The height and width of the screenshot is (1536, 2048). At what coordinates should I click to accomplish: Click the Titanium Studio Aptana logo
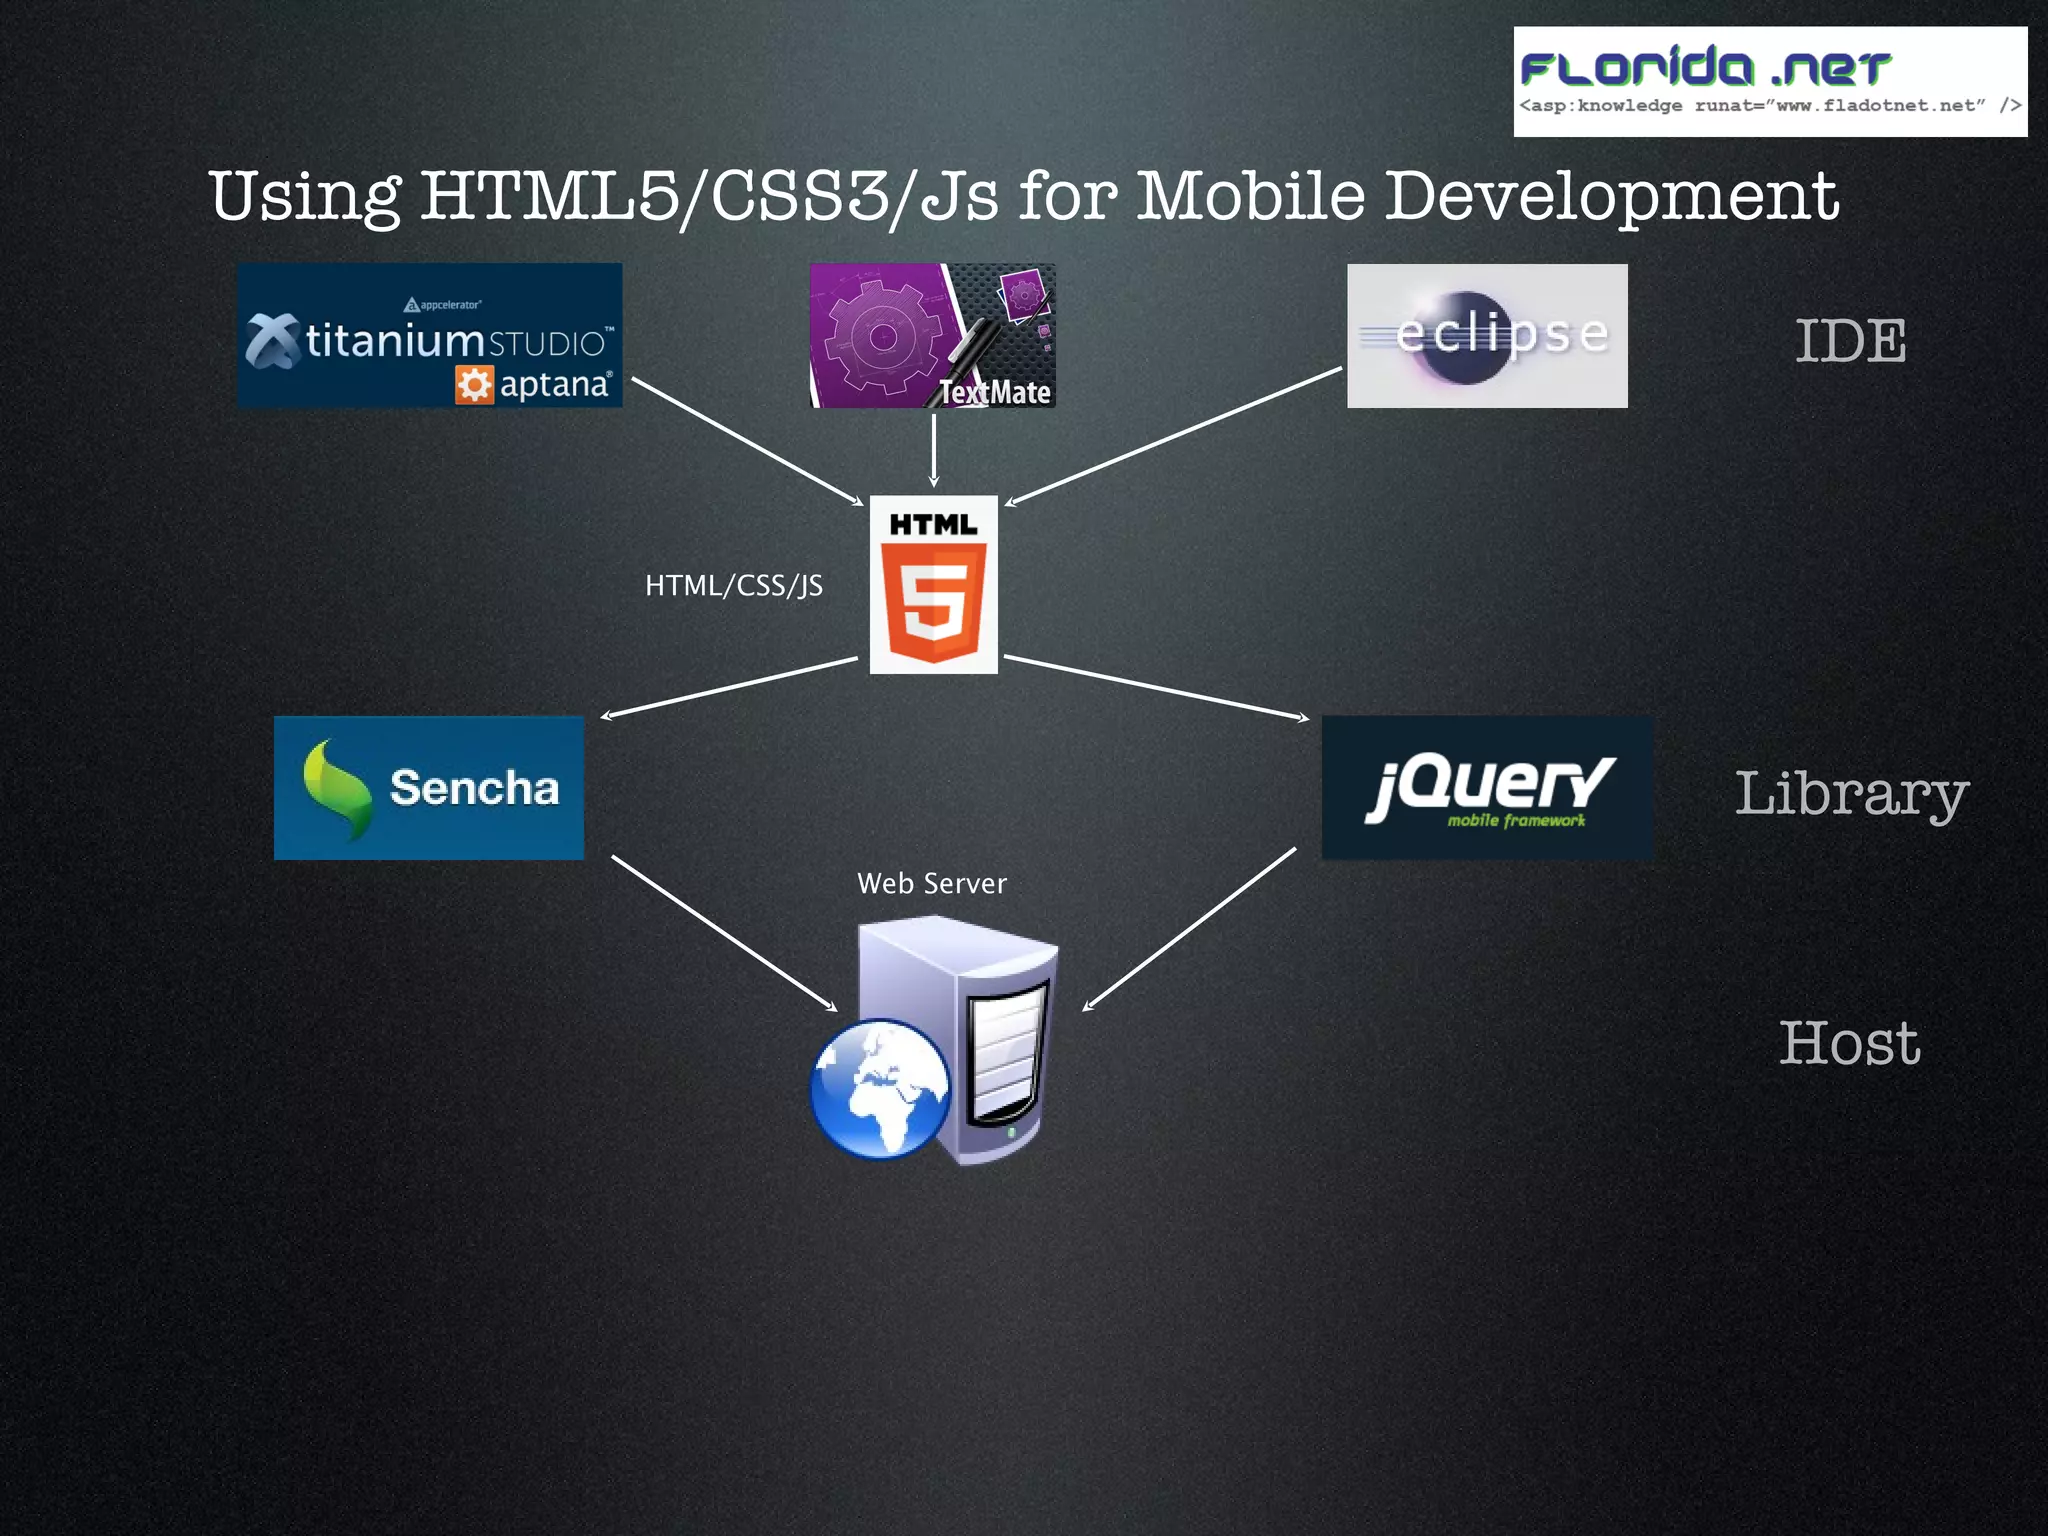429,335
